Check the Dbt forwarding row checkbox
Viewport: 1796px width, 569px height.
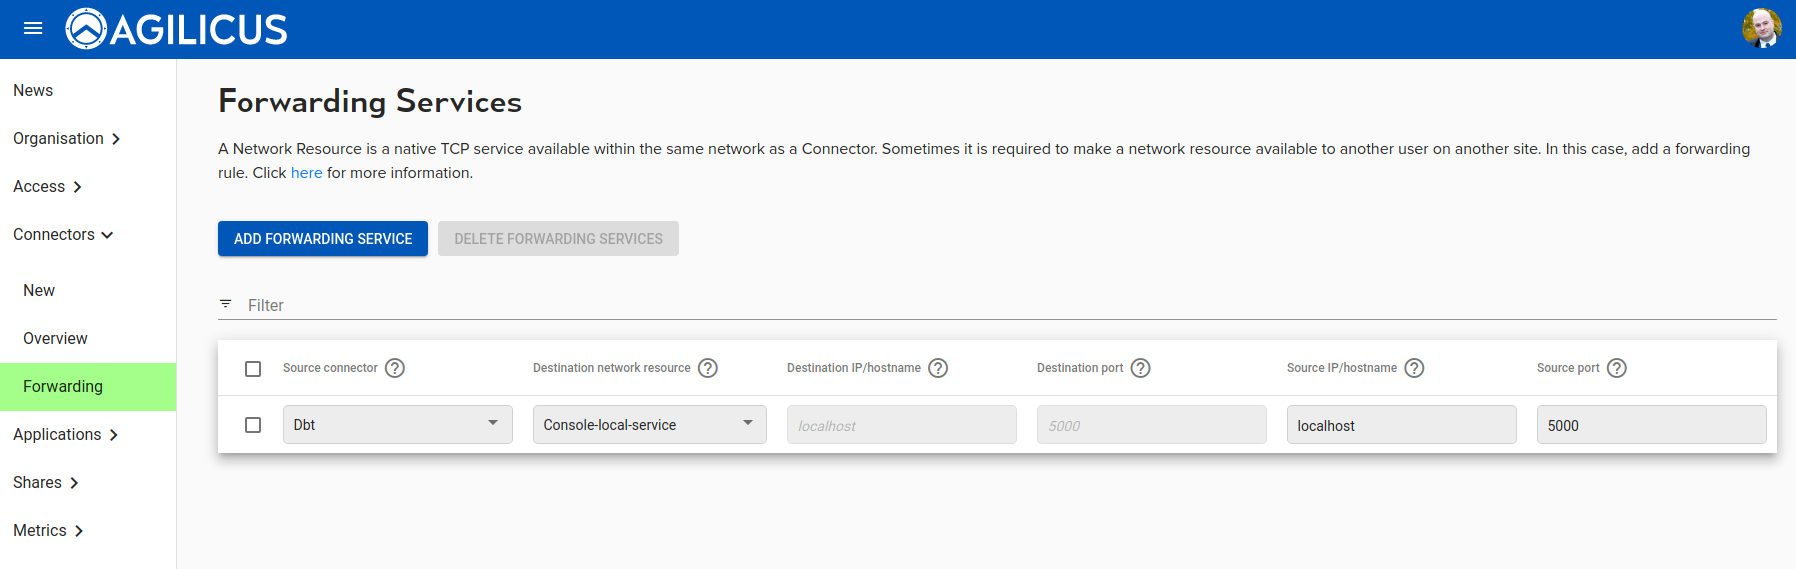pyautogui.click(x=253, y=425)
